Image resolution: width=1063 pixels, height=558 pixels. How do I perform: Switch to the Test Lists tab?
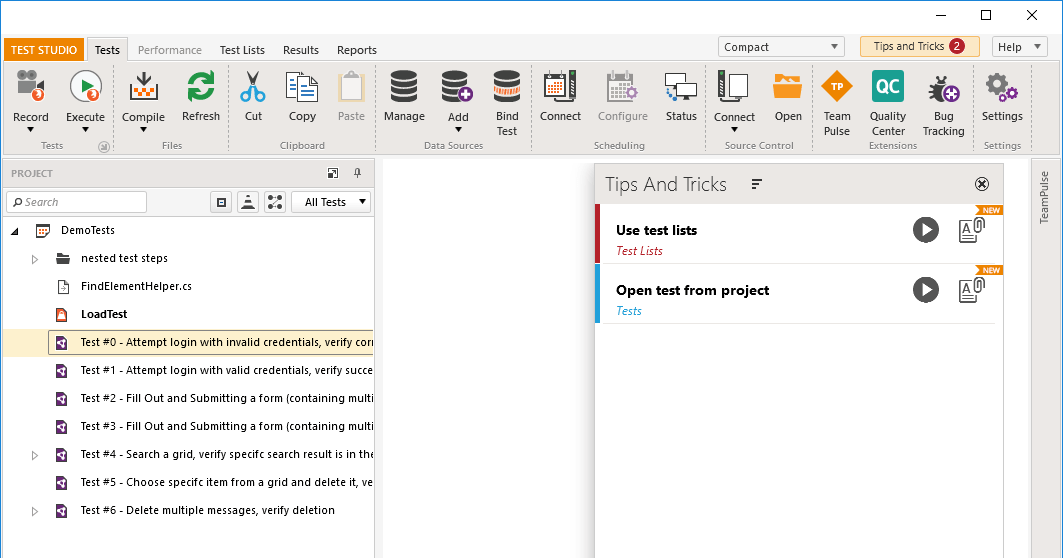[x=242, y=50]
